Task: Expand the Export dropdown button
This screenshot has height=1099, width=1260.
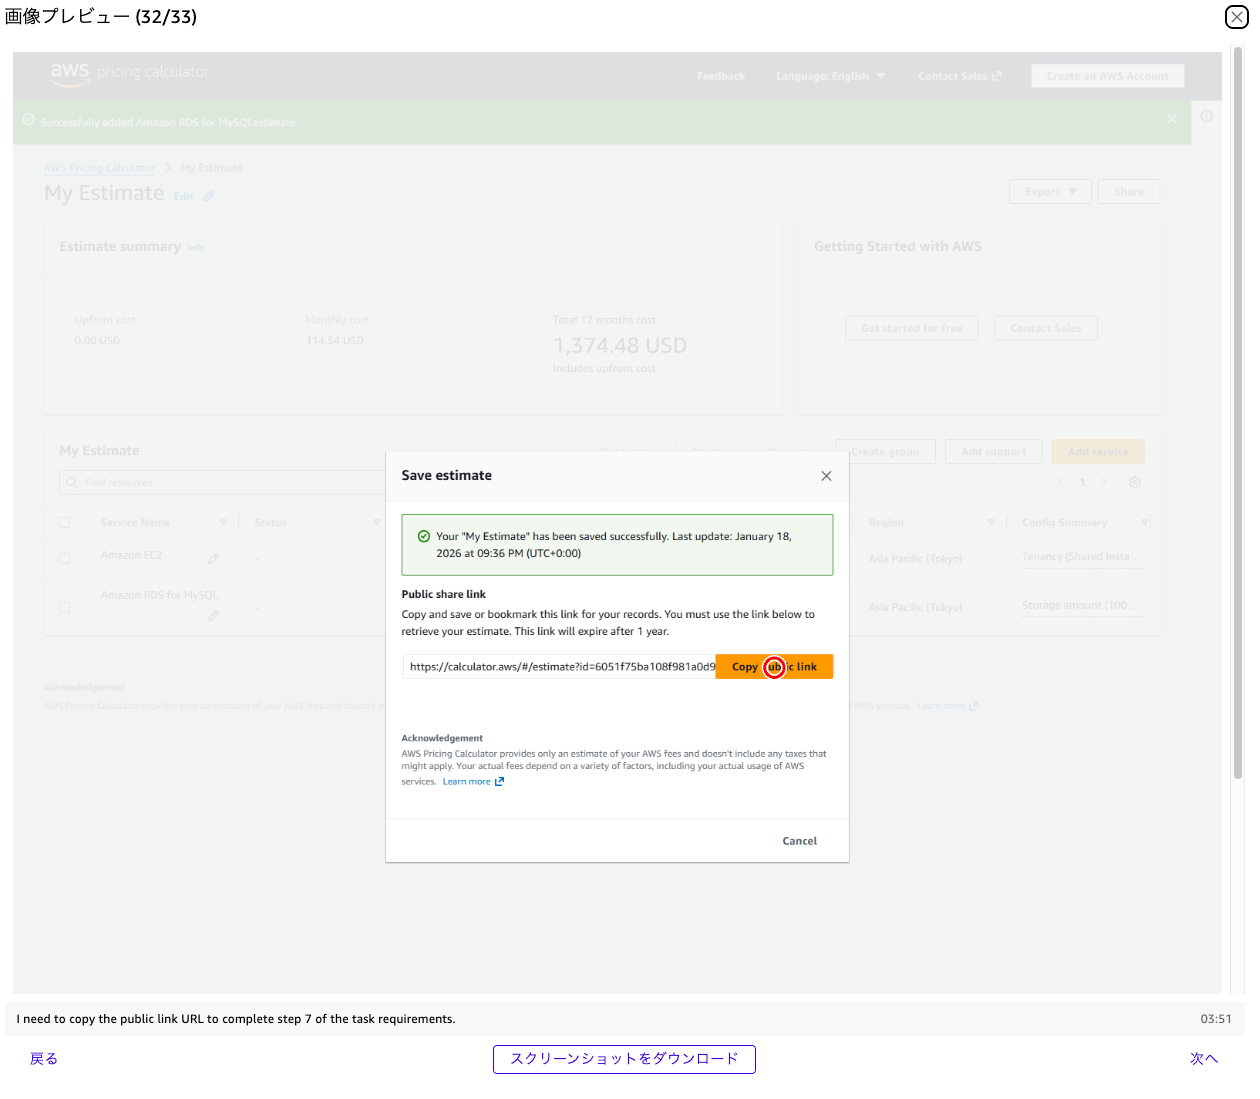Action: (x=1050, y=192)
